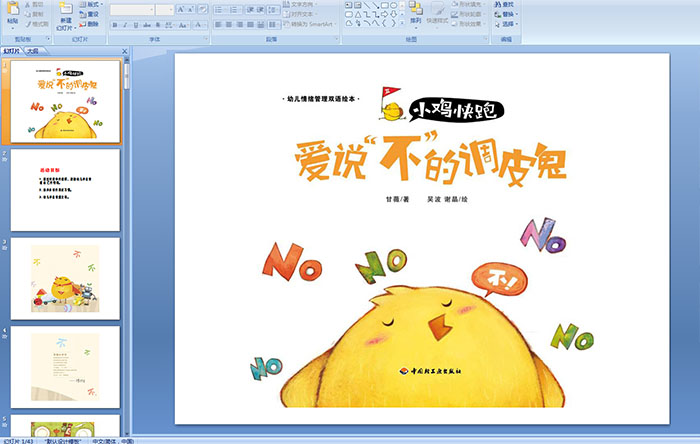Open the Character Spacing dropdown

pyautogui.click(x=169, y=25)
